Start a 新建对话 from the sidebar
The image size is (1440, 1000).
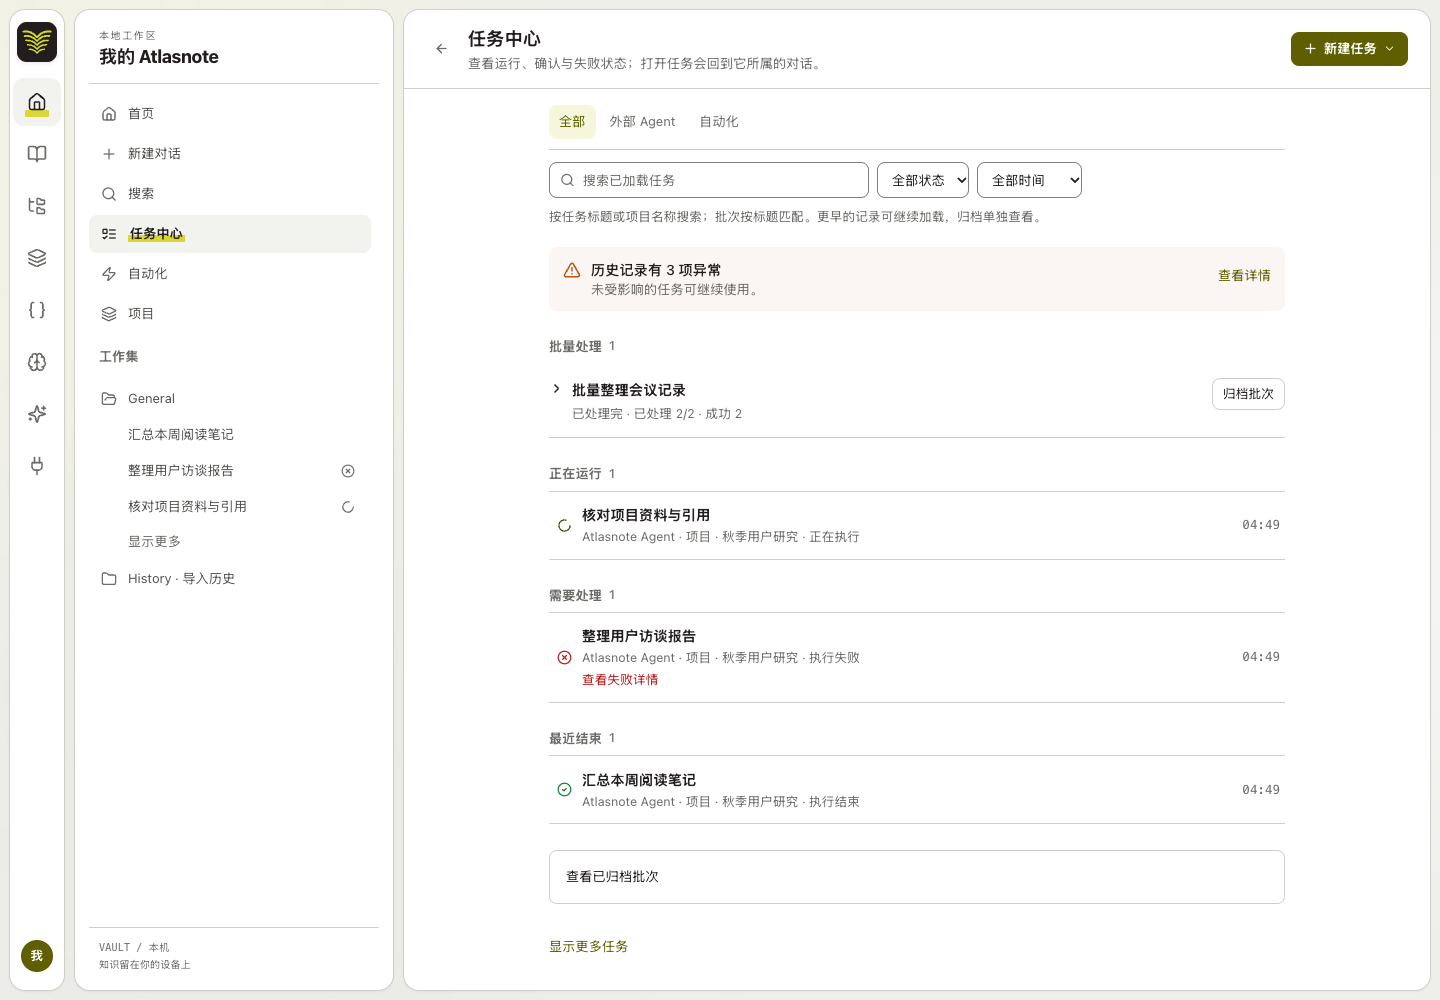230,154
